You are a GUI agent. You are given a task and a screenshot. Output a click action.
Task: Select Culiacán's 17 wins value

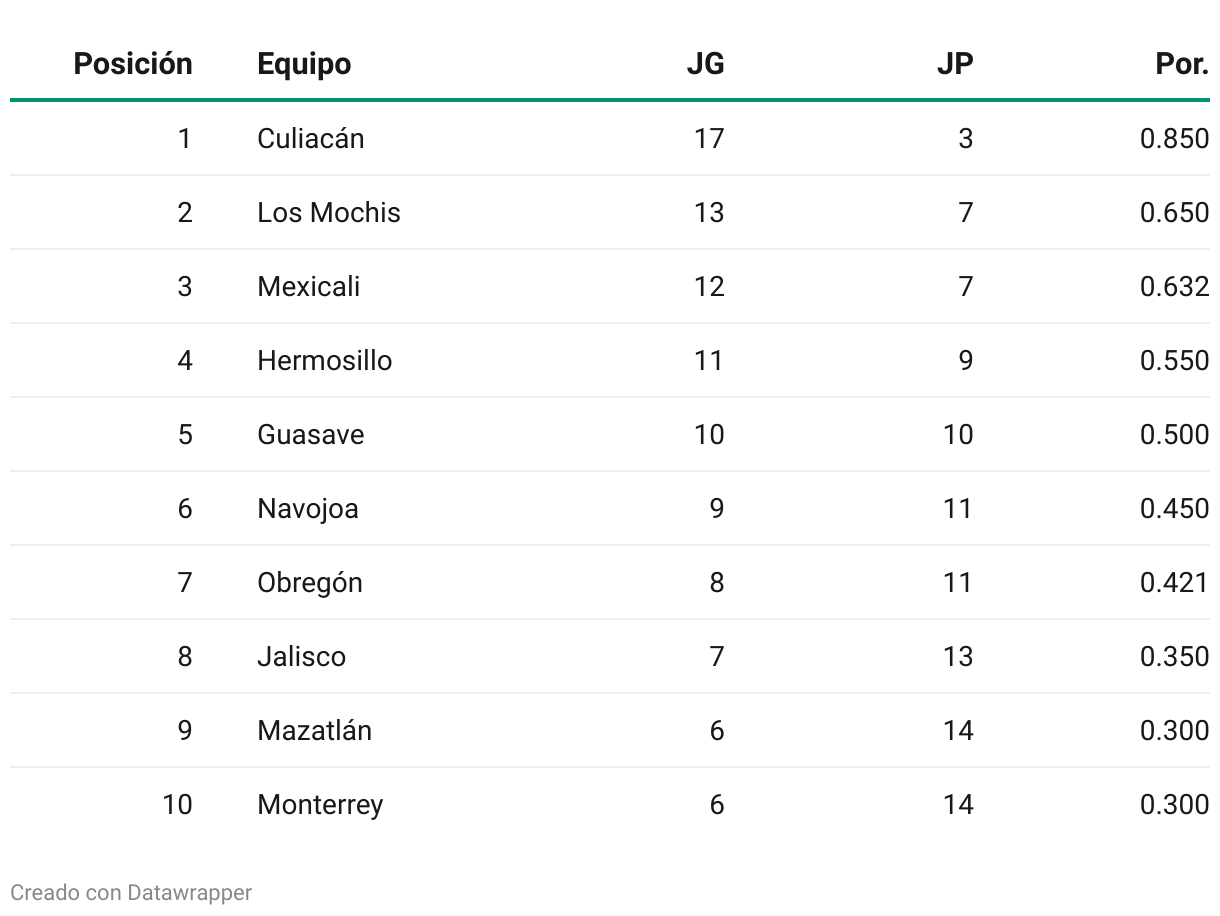(x=709, y=138)
